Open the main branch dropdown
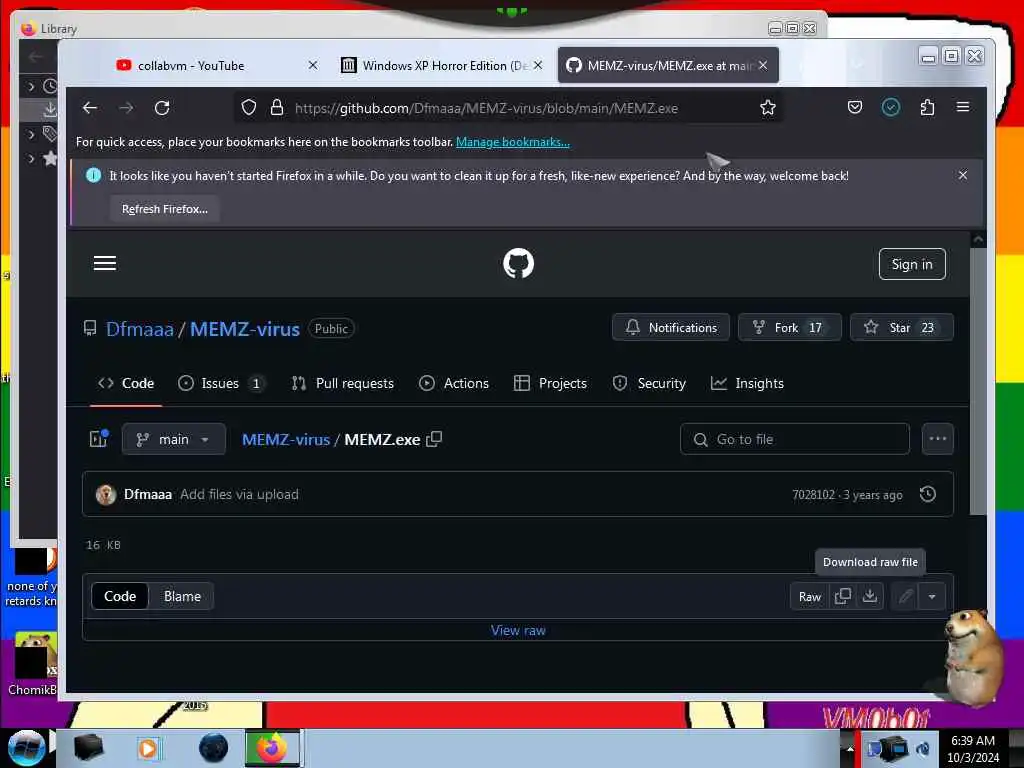 174,439
